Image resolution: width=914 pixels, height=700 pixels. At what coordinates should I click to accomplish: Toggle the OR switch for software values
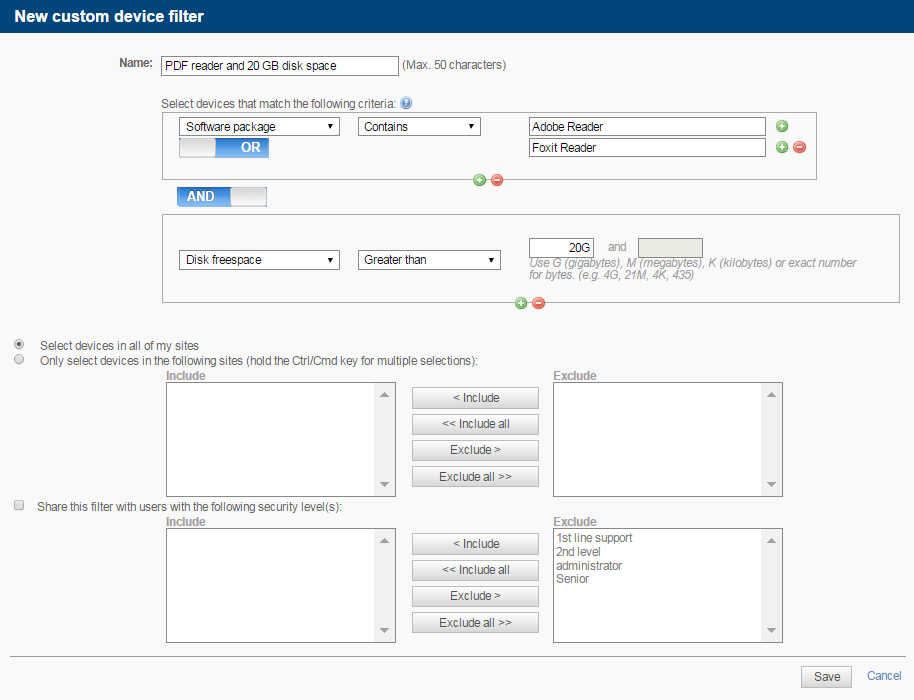224,147
